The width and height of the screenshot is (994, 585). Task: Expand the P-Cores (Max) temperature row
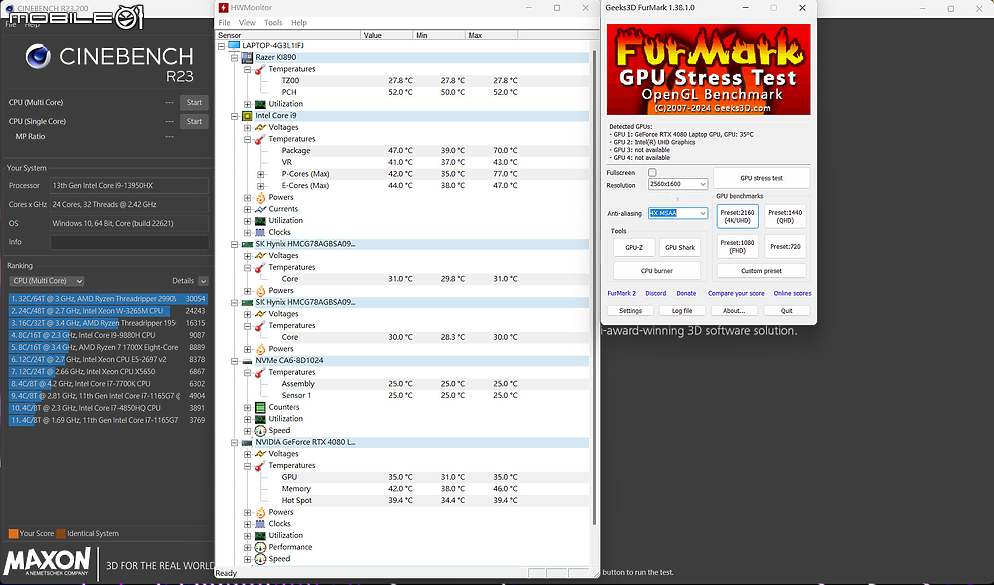[261, 174]
